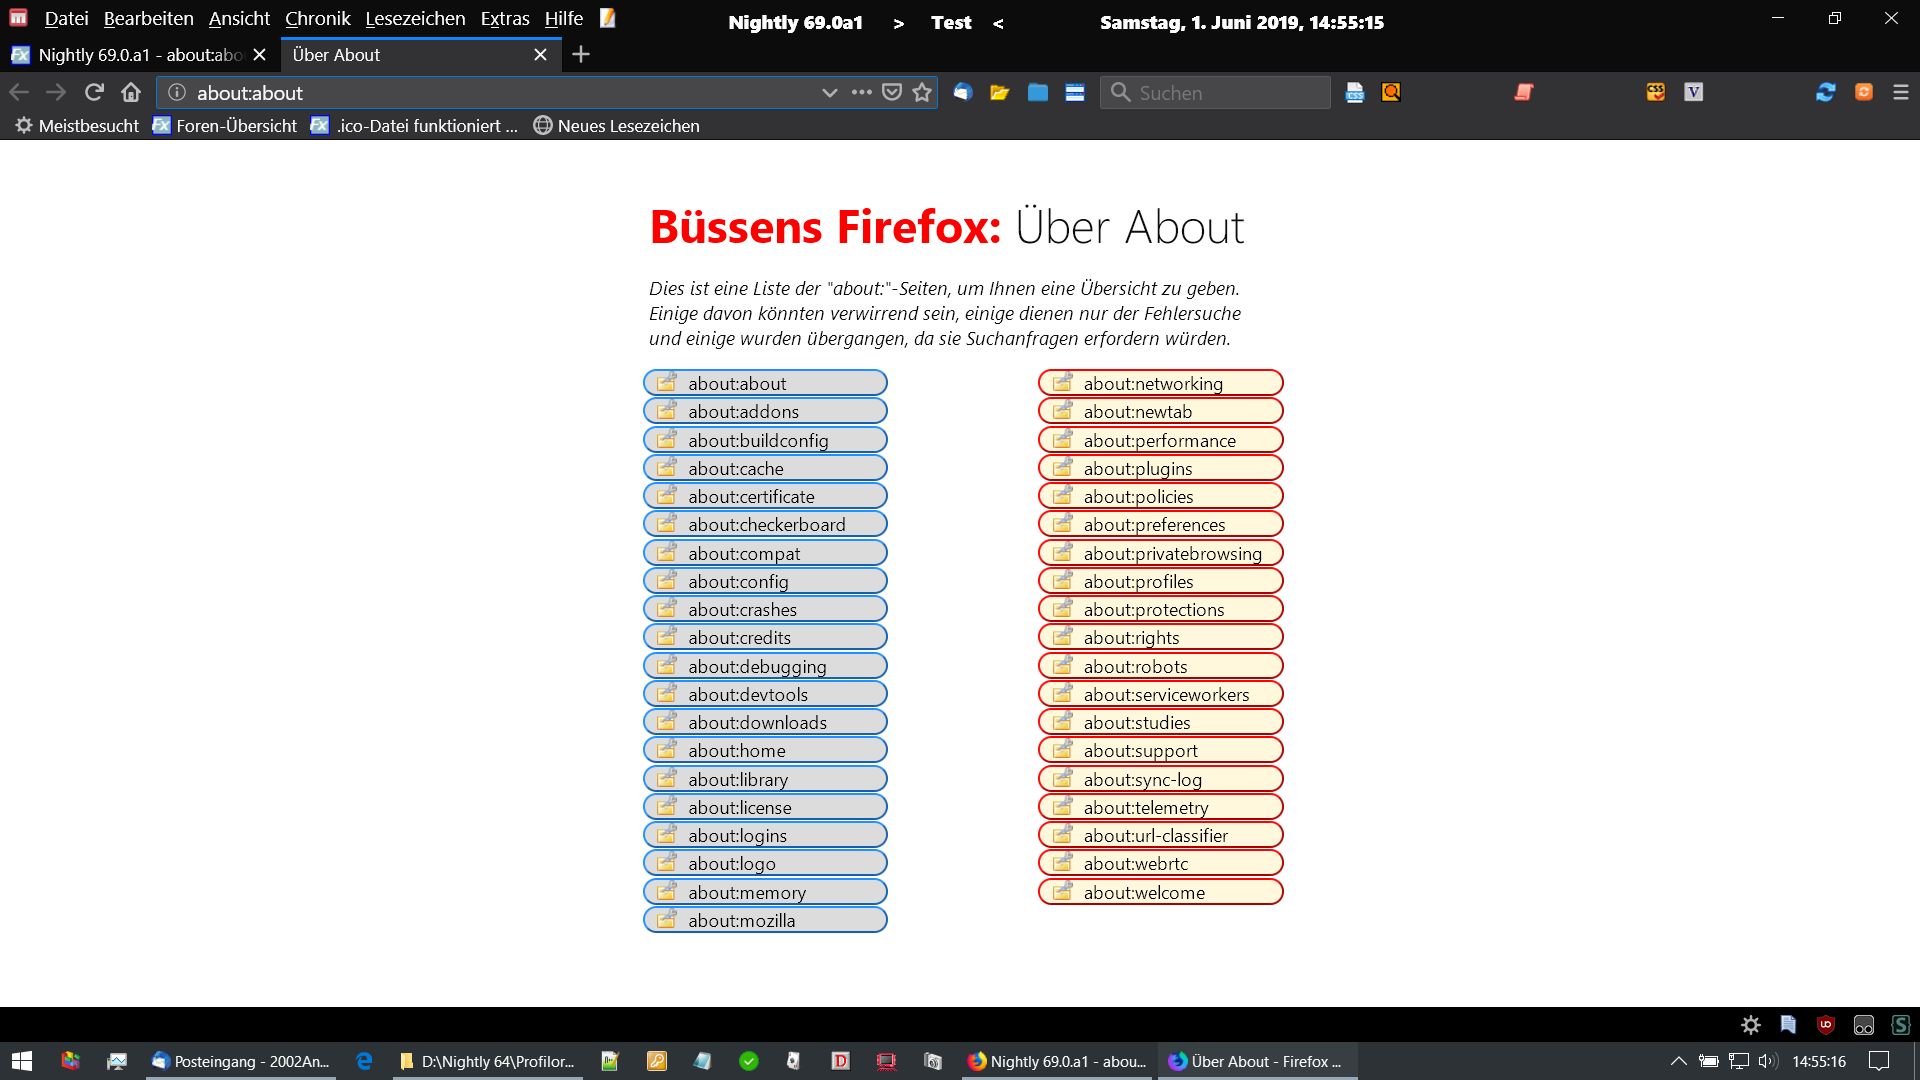1920x1080 pixels.
Task: Open a new tab with plus button
Action: 581,55
